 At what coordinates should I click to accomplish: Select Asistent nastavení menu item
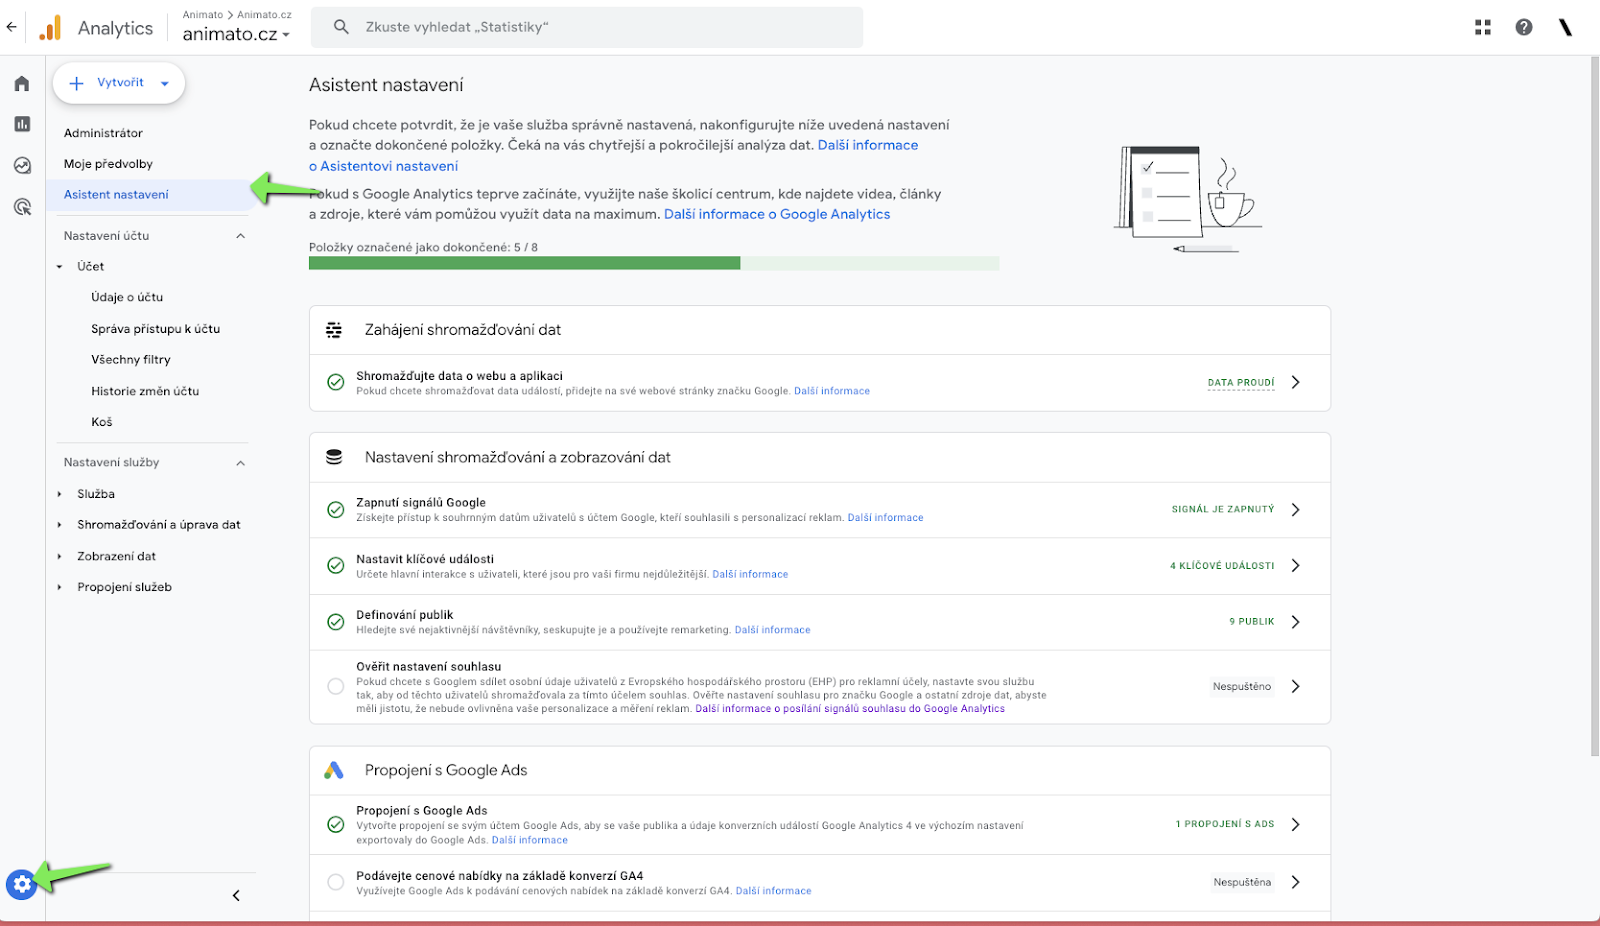[x=148, y=195]
